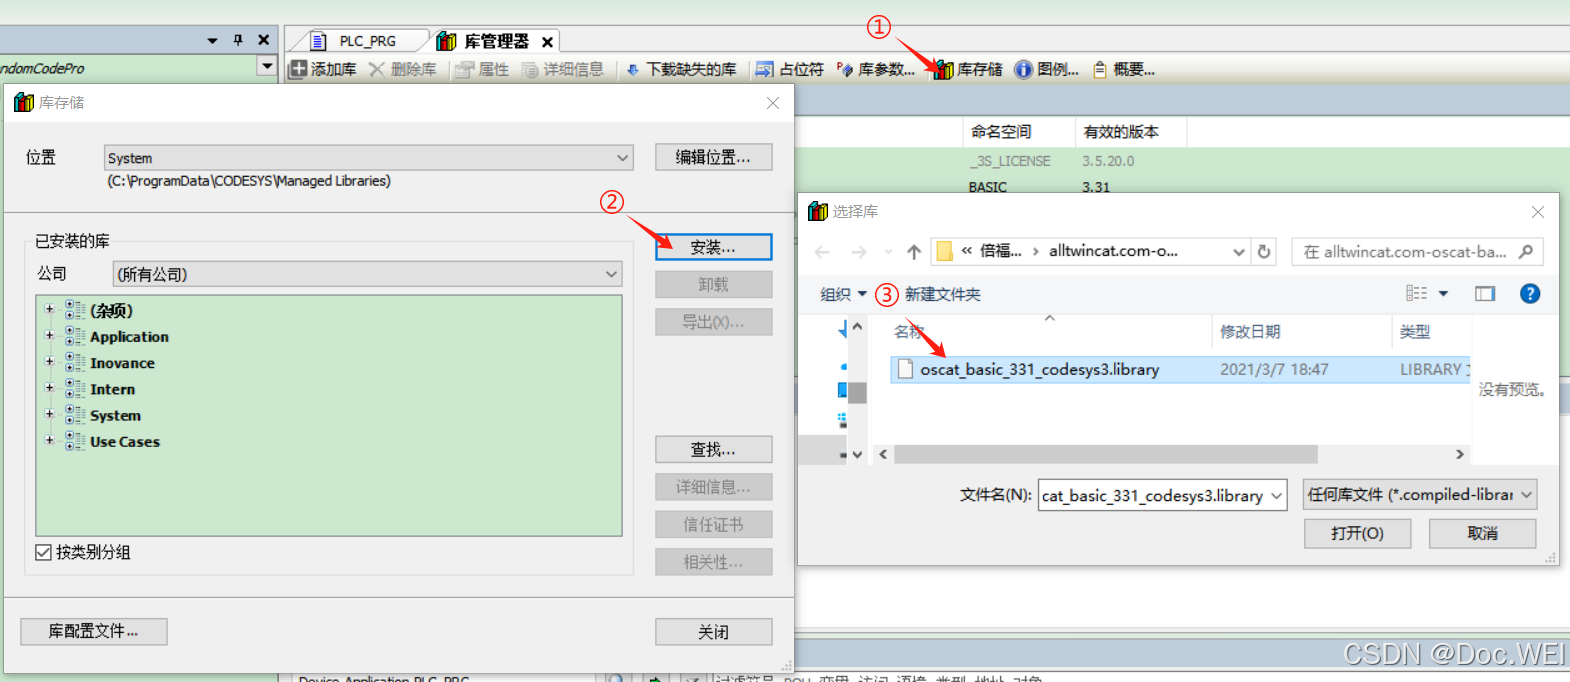Click the 编辑位置 Edit Locations button

(714, 157)
